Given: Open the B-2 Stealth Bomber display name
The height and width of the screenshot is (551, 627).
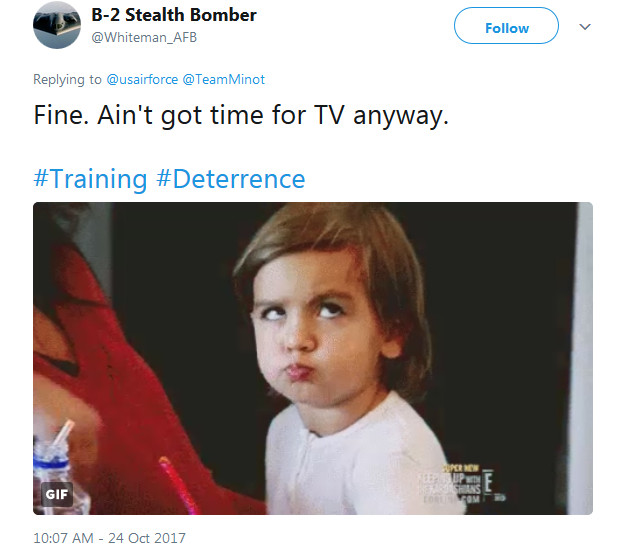Looking at the screenshot, I should 174,15.
